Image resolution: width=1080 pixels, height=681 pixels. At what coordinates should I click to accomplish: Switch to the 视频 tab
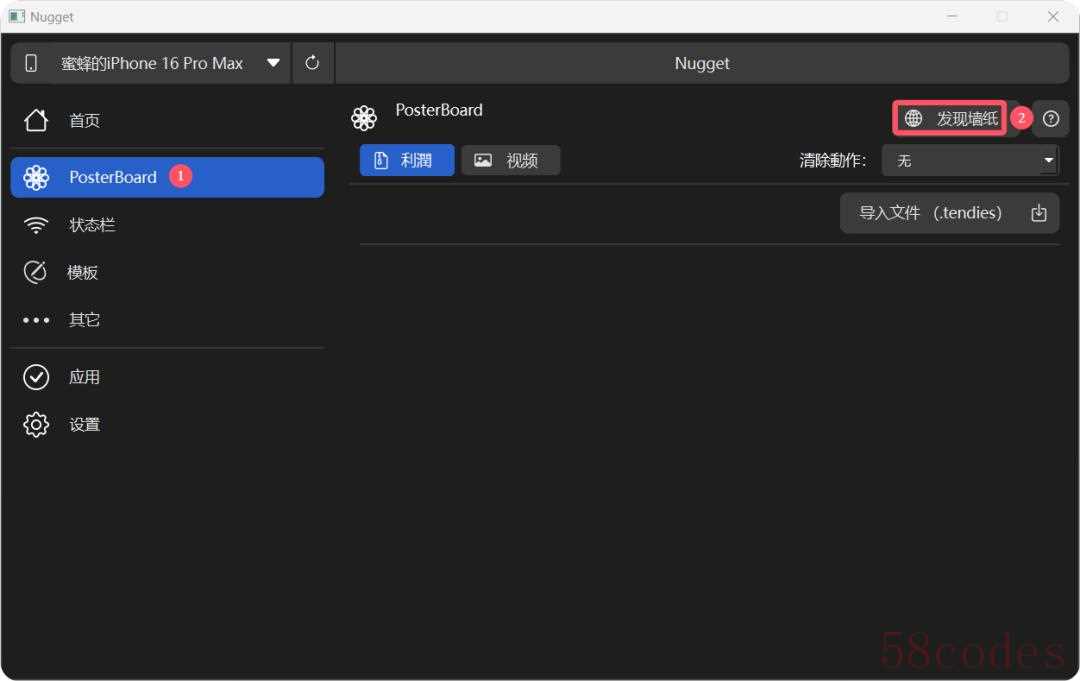tap(510, 160)
